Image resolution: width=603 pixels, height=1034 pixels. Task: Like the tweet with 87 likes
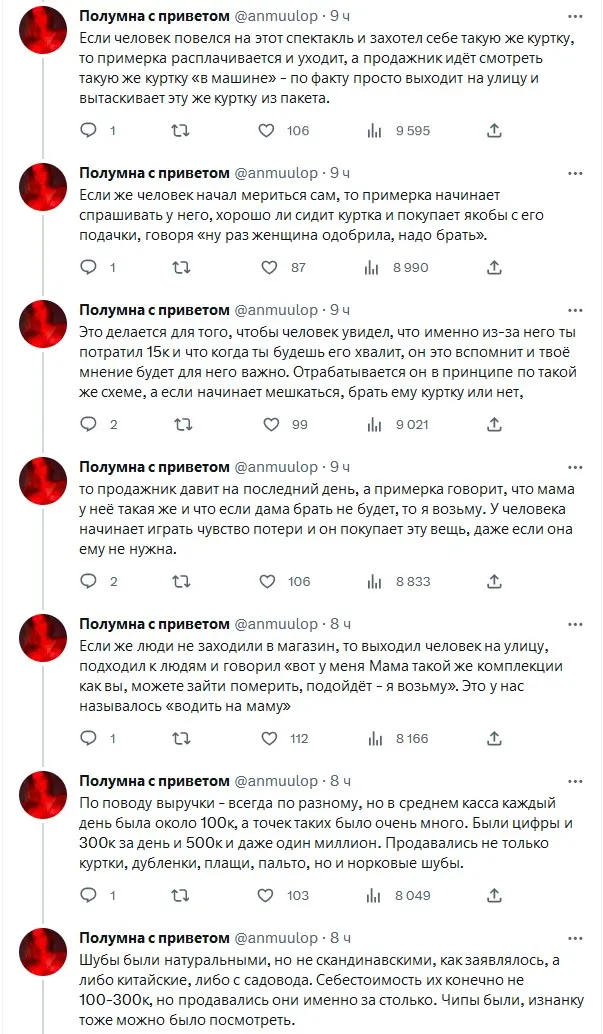click(x=269, y=267)
